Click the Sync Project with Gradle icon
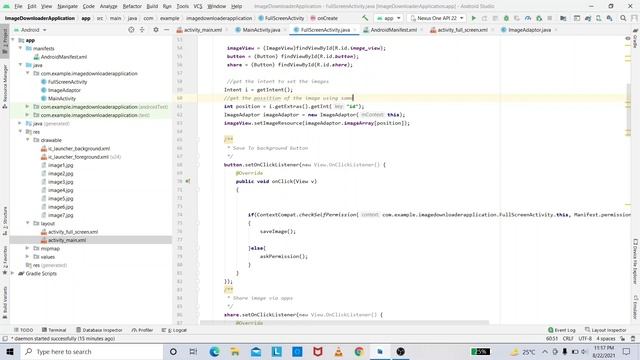The width and height of the screenshot is (640, 360). pyautogui.click(x=588, y=18)
